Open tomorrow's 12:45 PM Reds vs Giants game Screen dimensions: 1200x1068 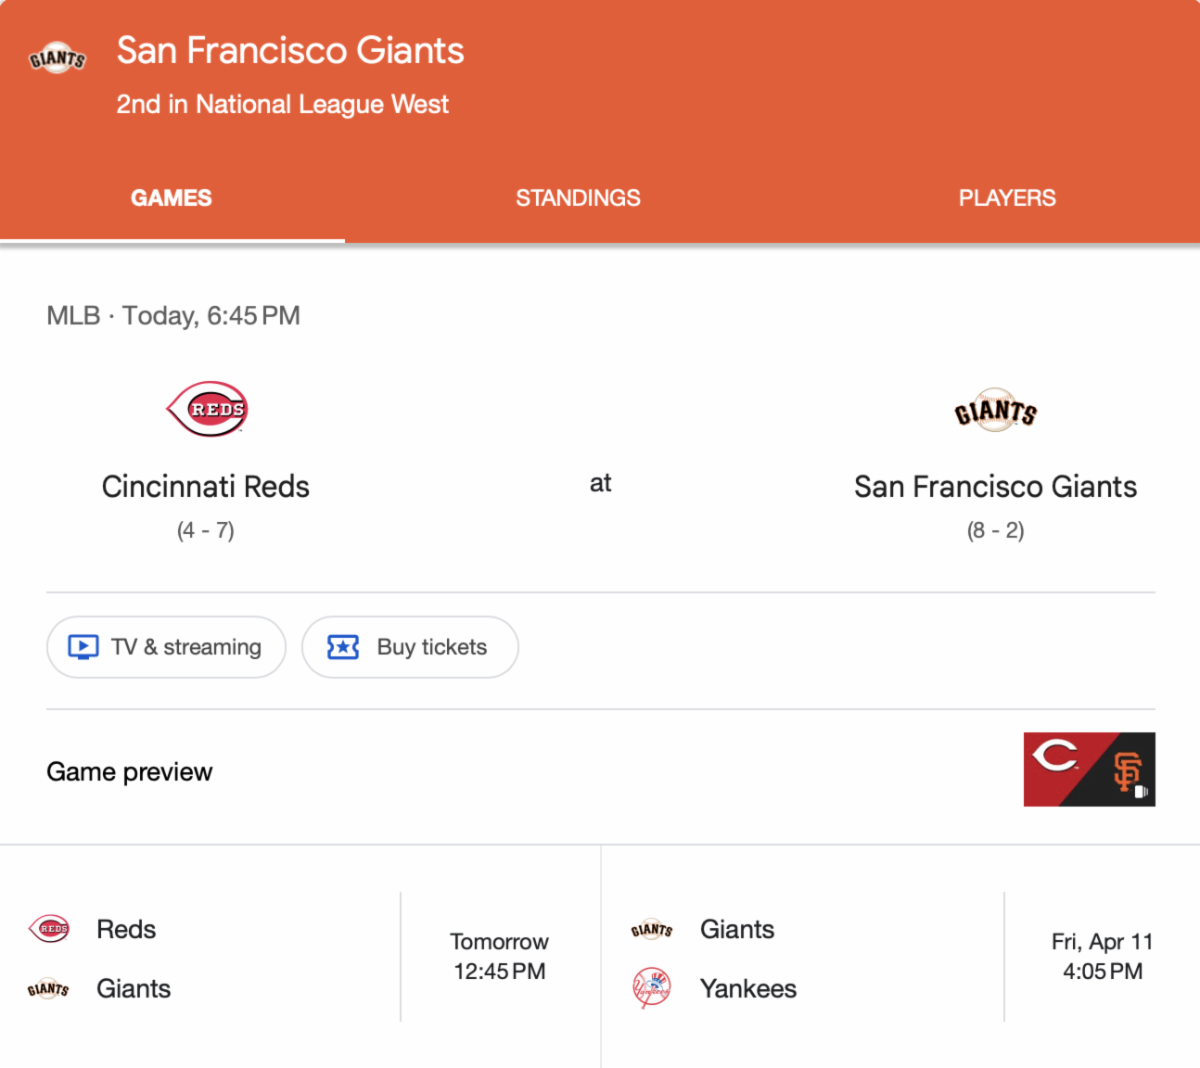point(499,957)
